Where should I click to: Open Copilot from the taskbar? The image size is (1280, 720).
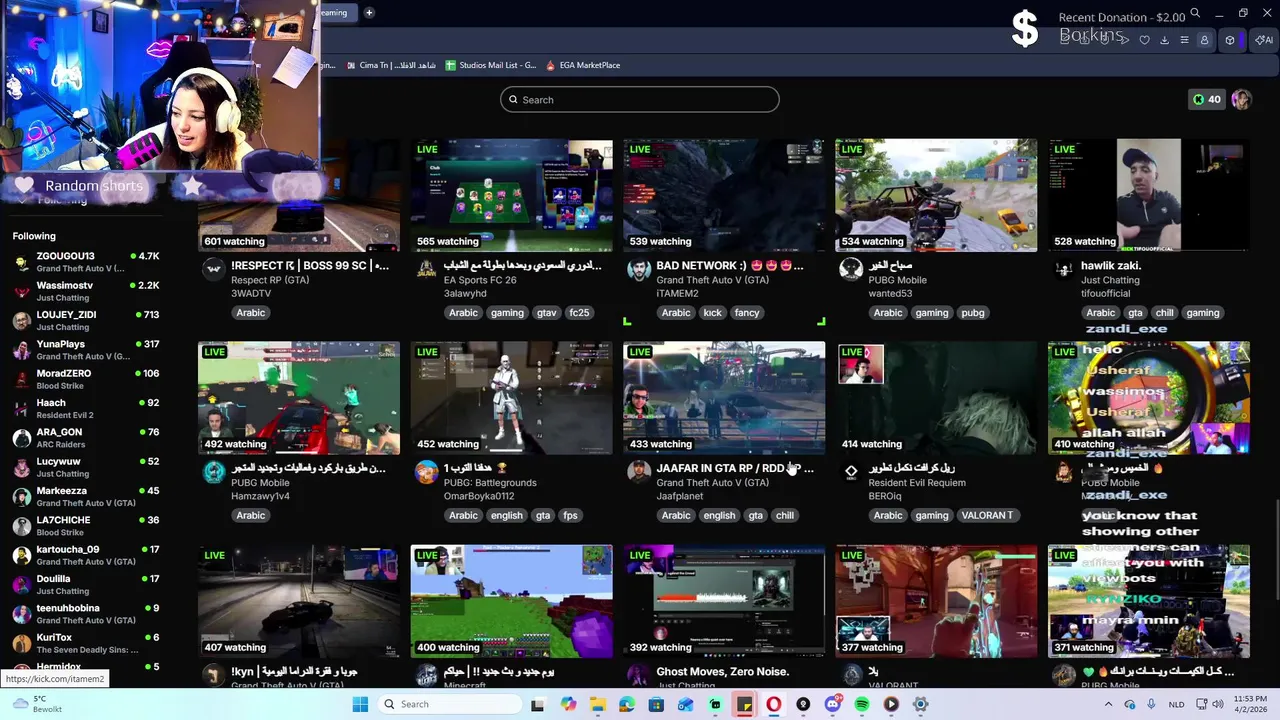point(568,704)
